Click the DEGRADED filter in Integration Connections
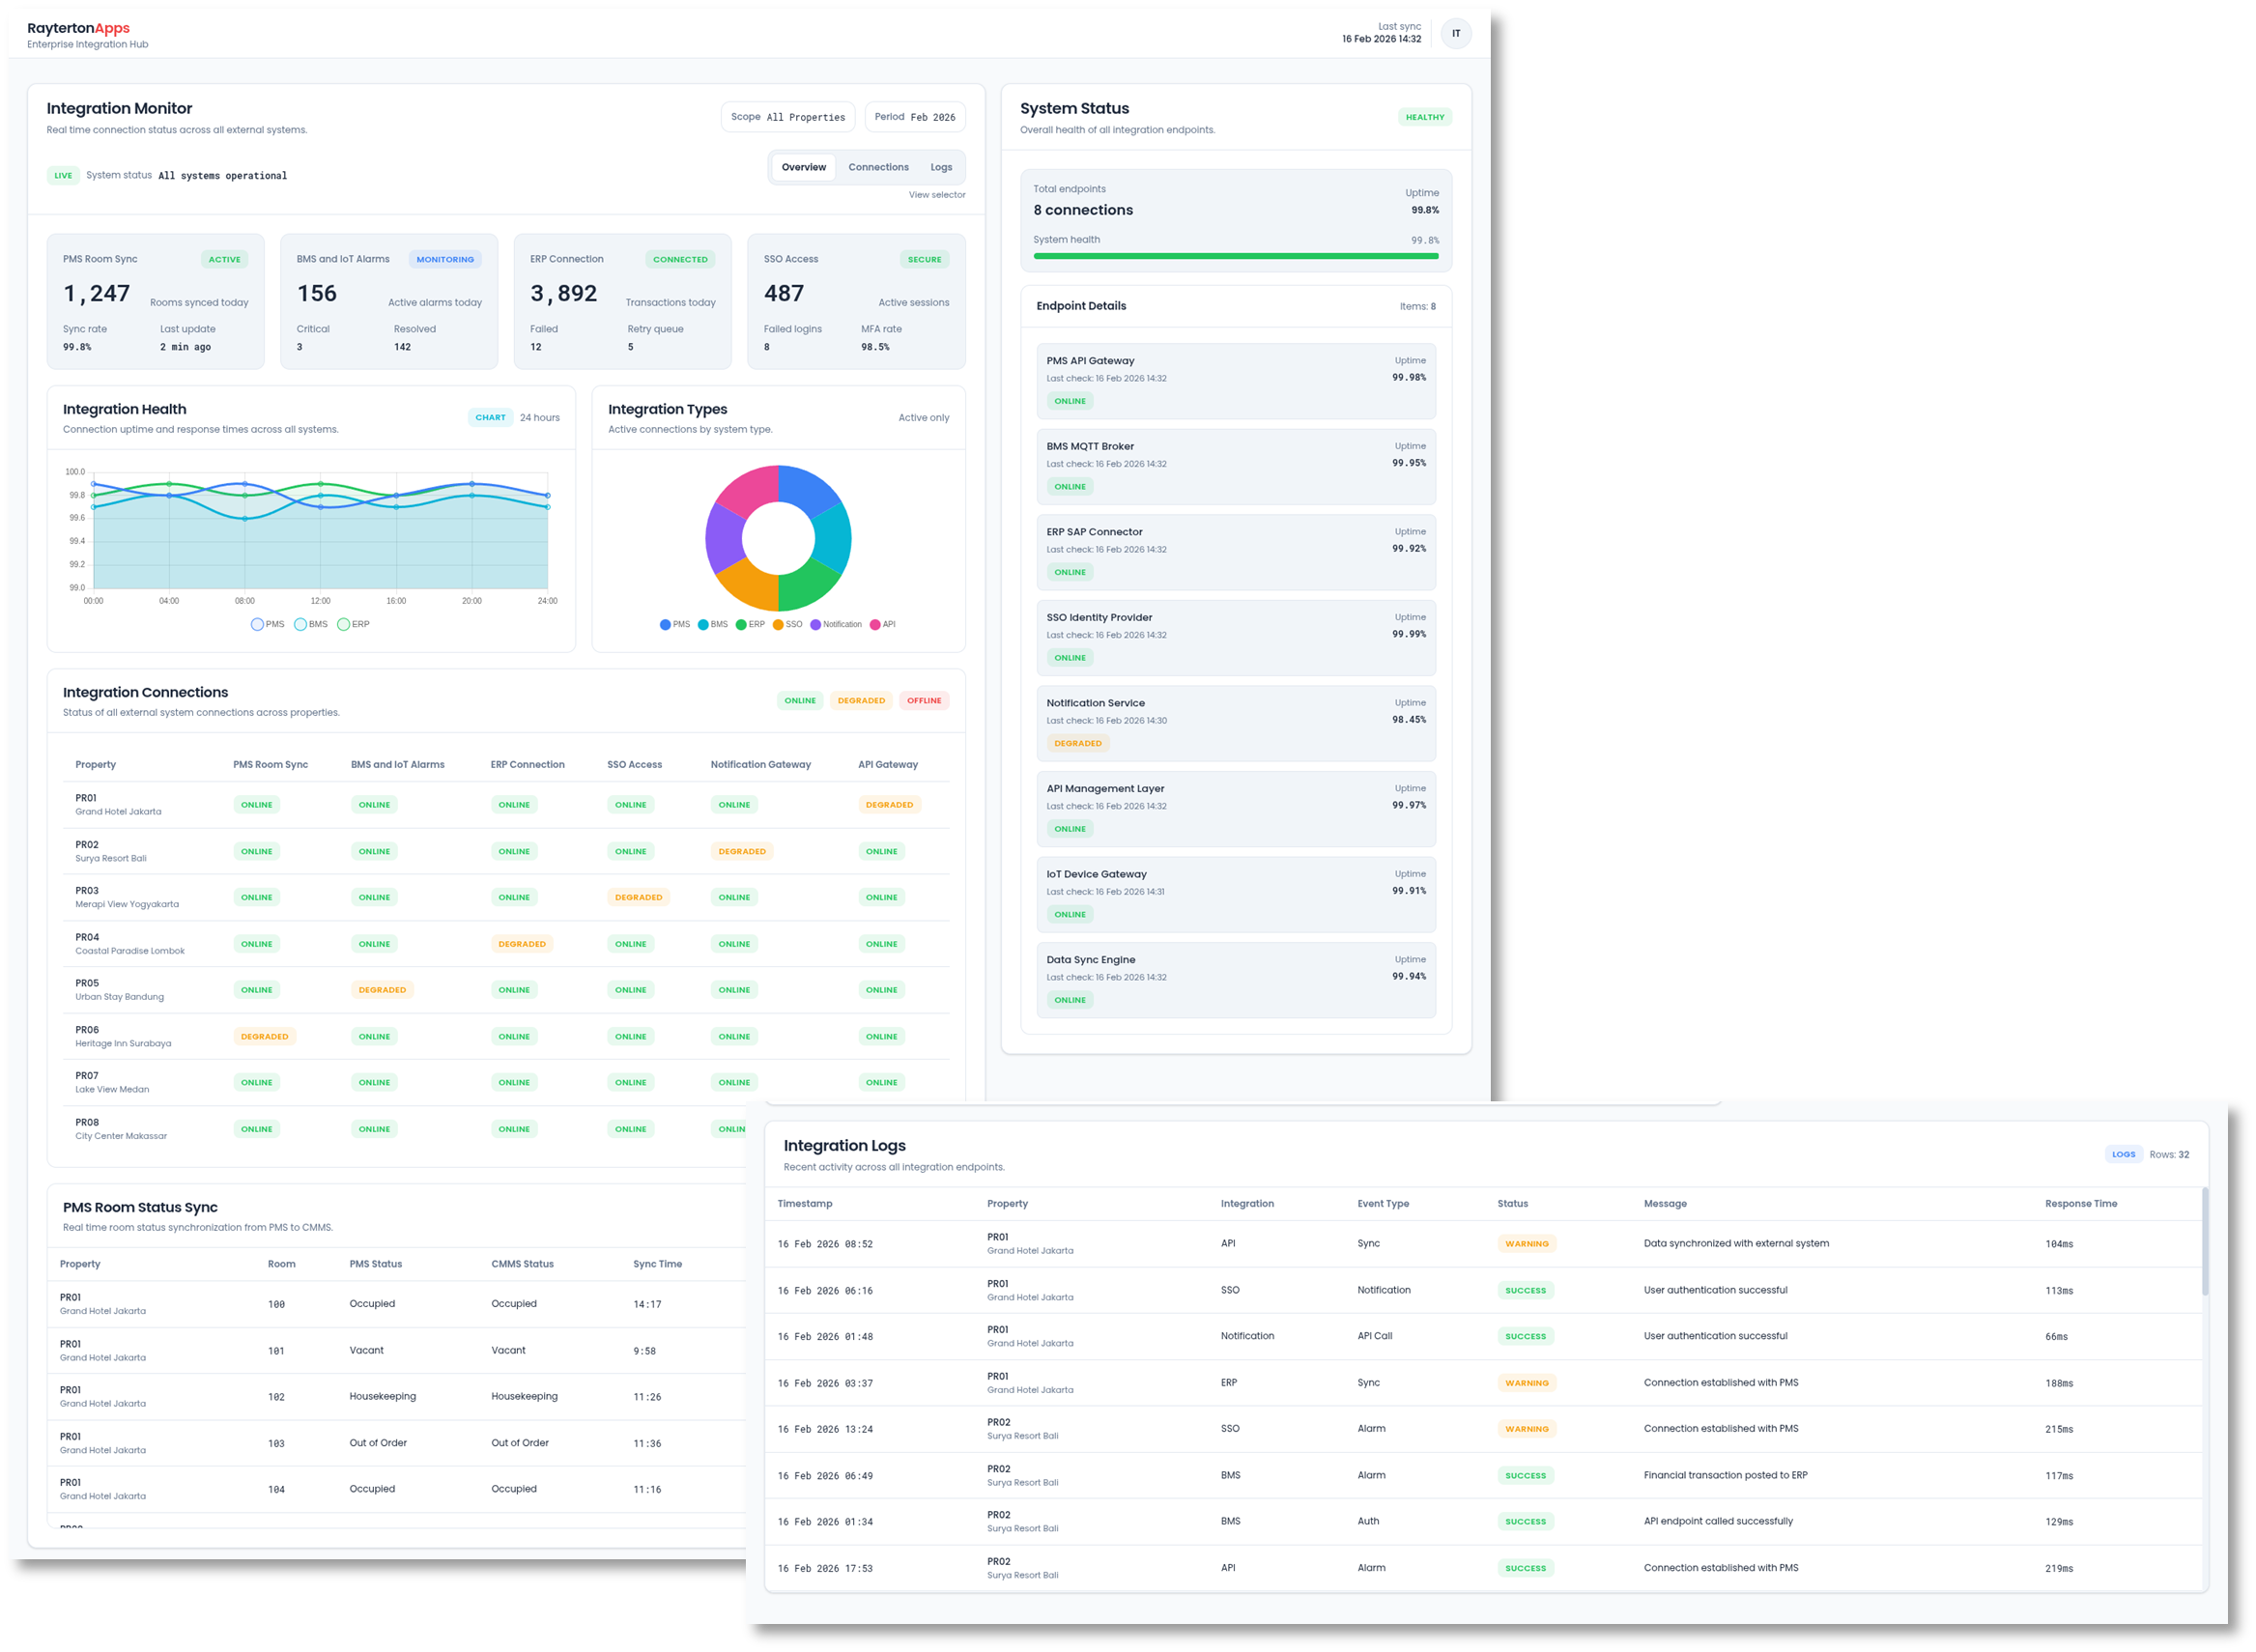Screen dimensions: 2256x1652 coord(859,700)
